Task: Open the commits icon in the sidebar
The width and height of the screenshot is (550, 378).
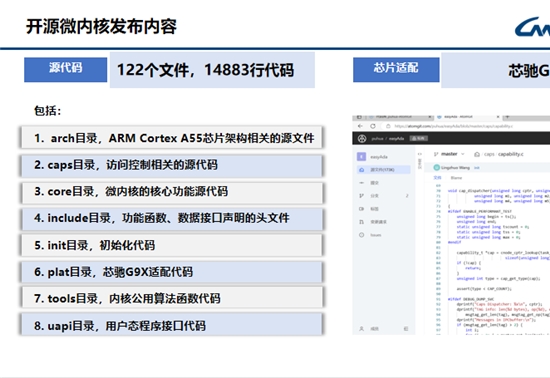Action: [361, 183]
